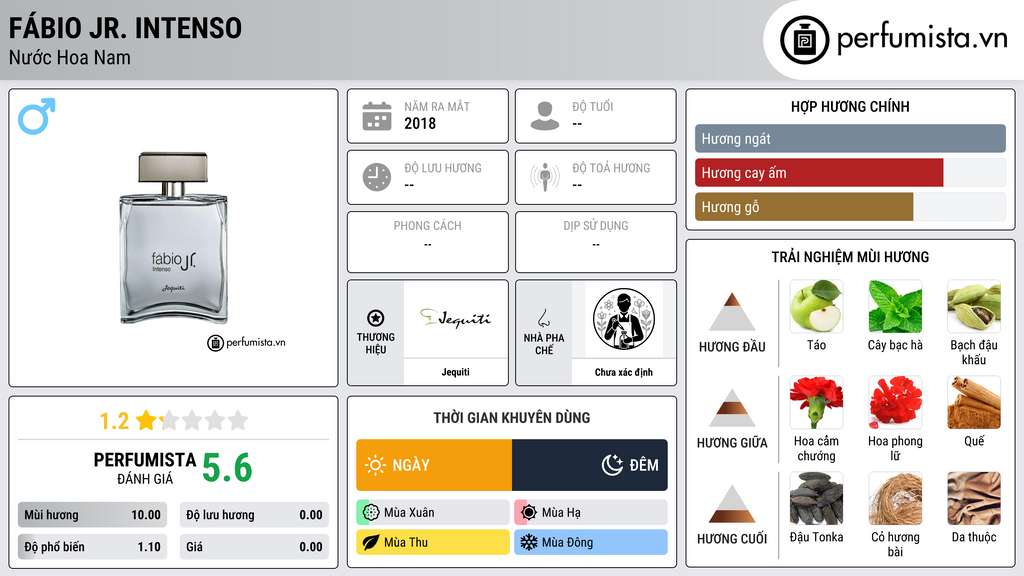Click the person icon beside Độ tuổi
The width and height of the screenshot is (1024, 576).
545,116
